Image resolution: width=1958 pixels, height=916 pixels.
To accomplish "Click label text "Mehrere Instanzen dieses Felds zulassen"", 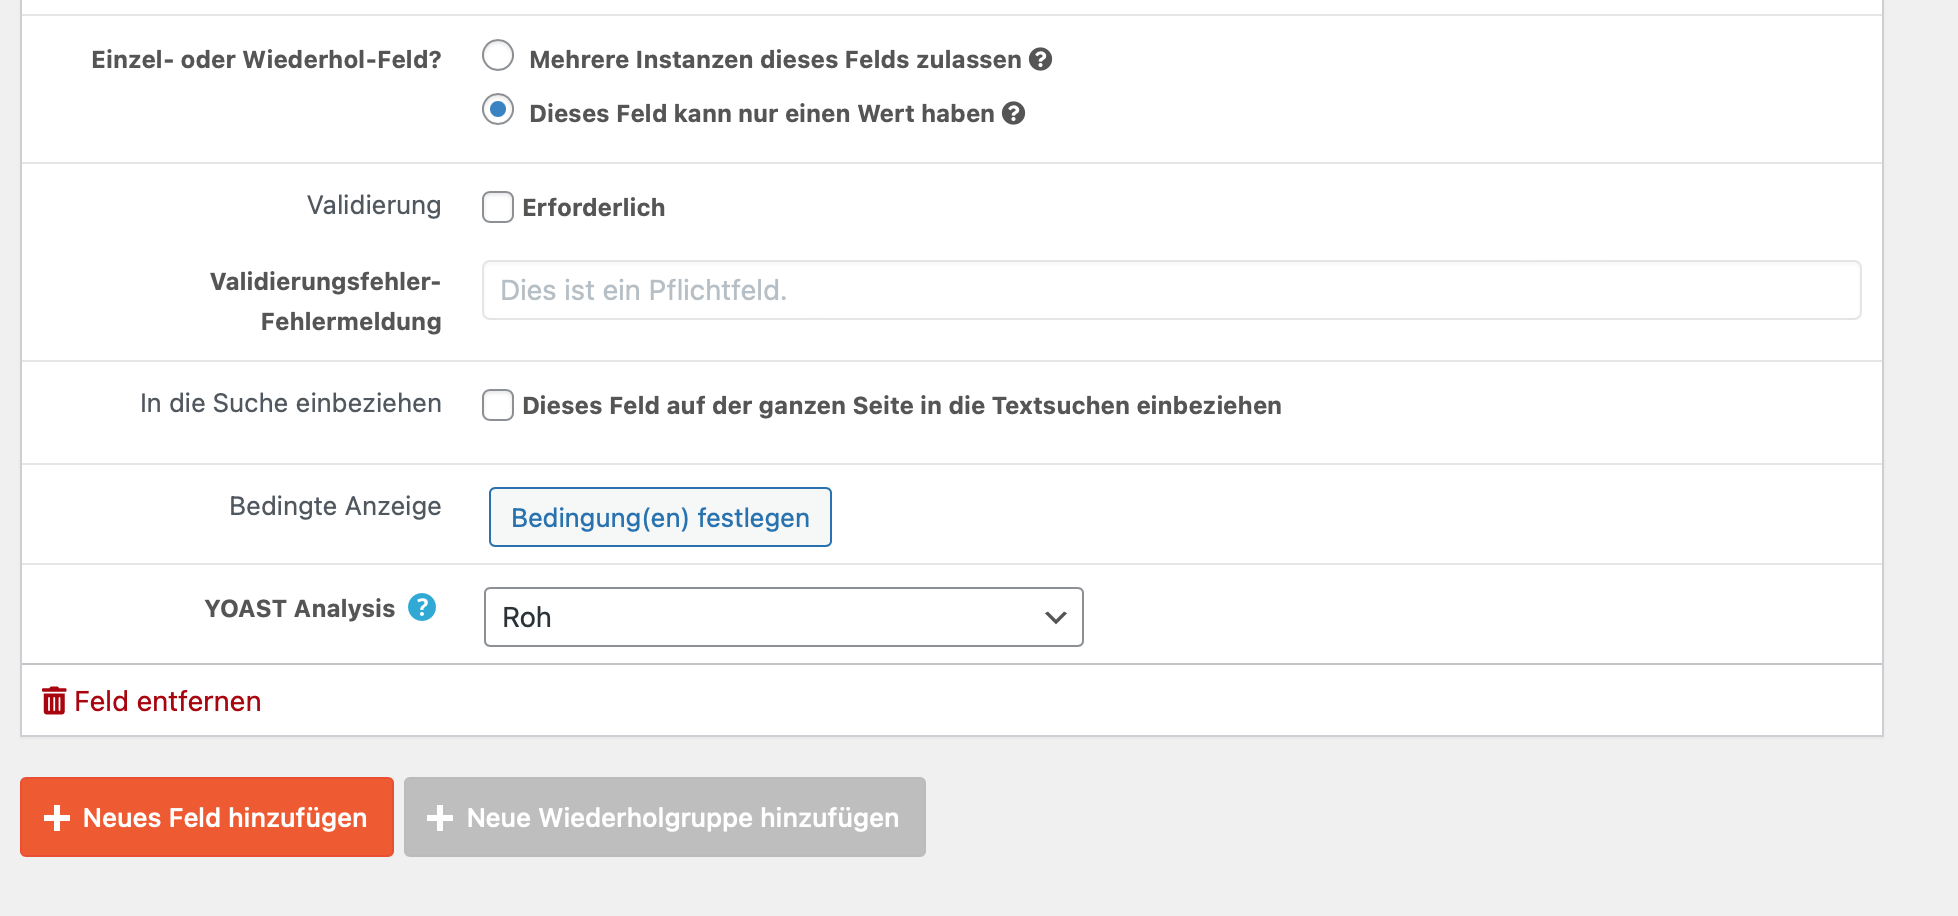I will point(775,60).
